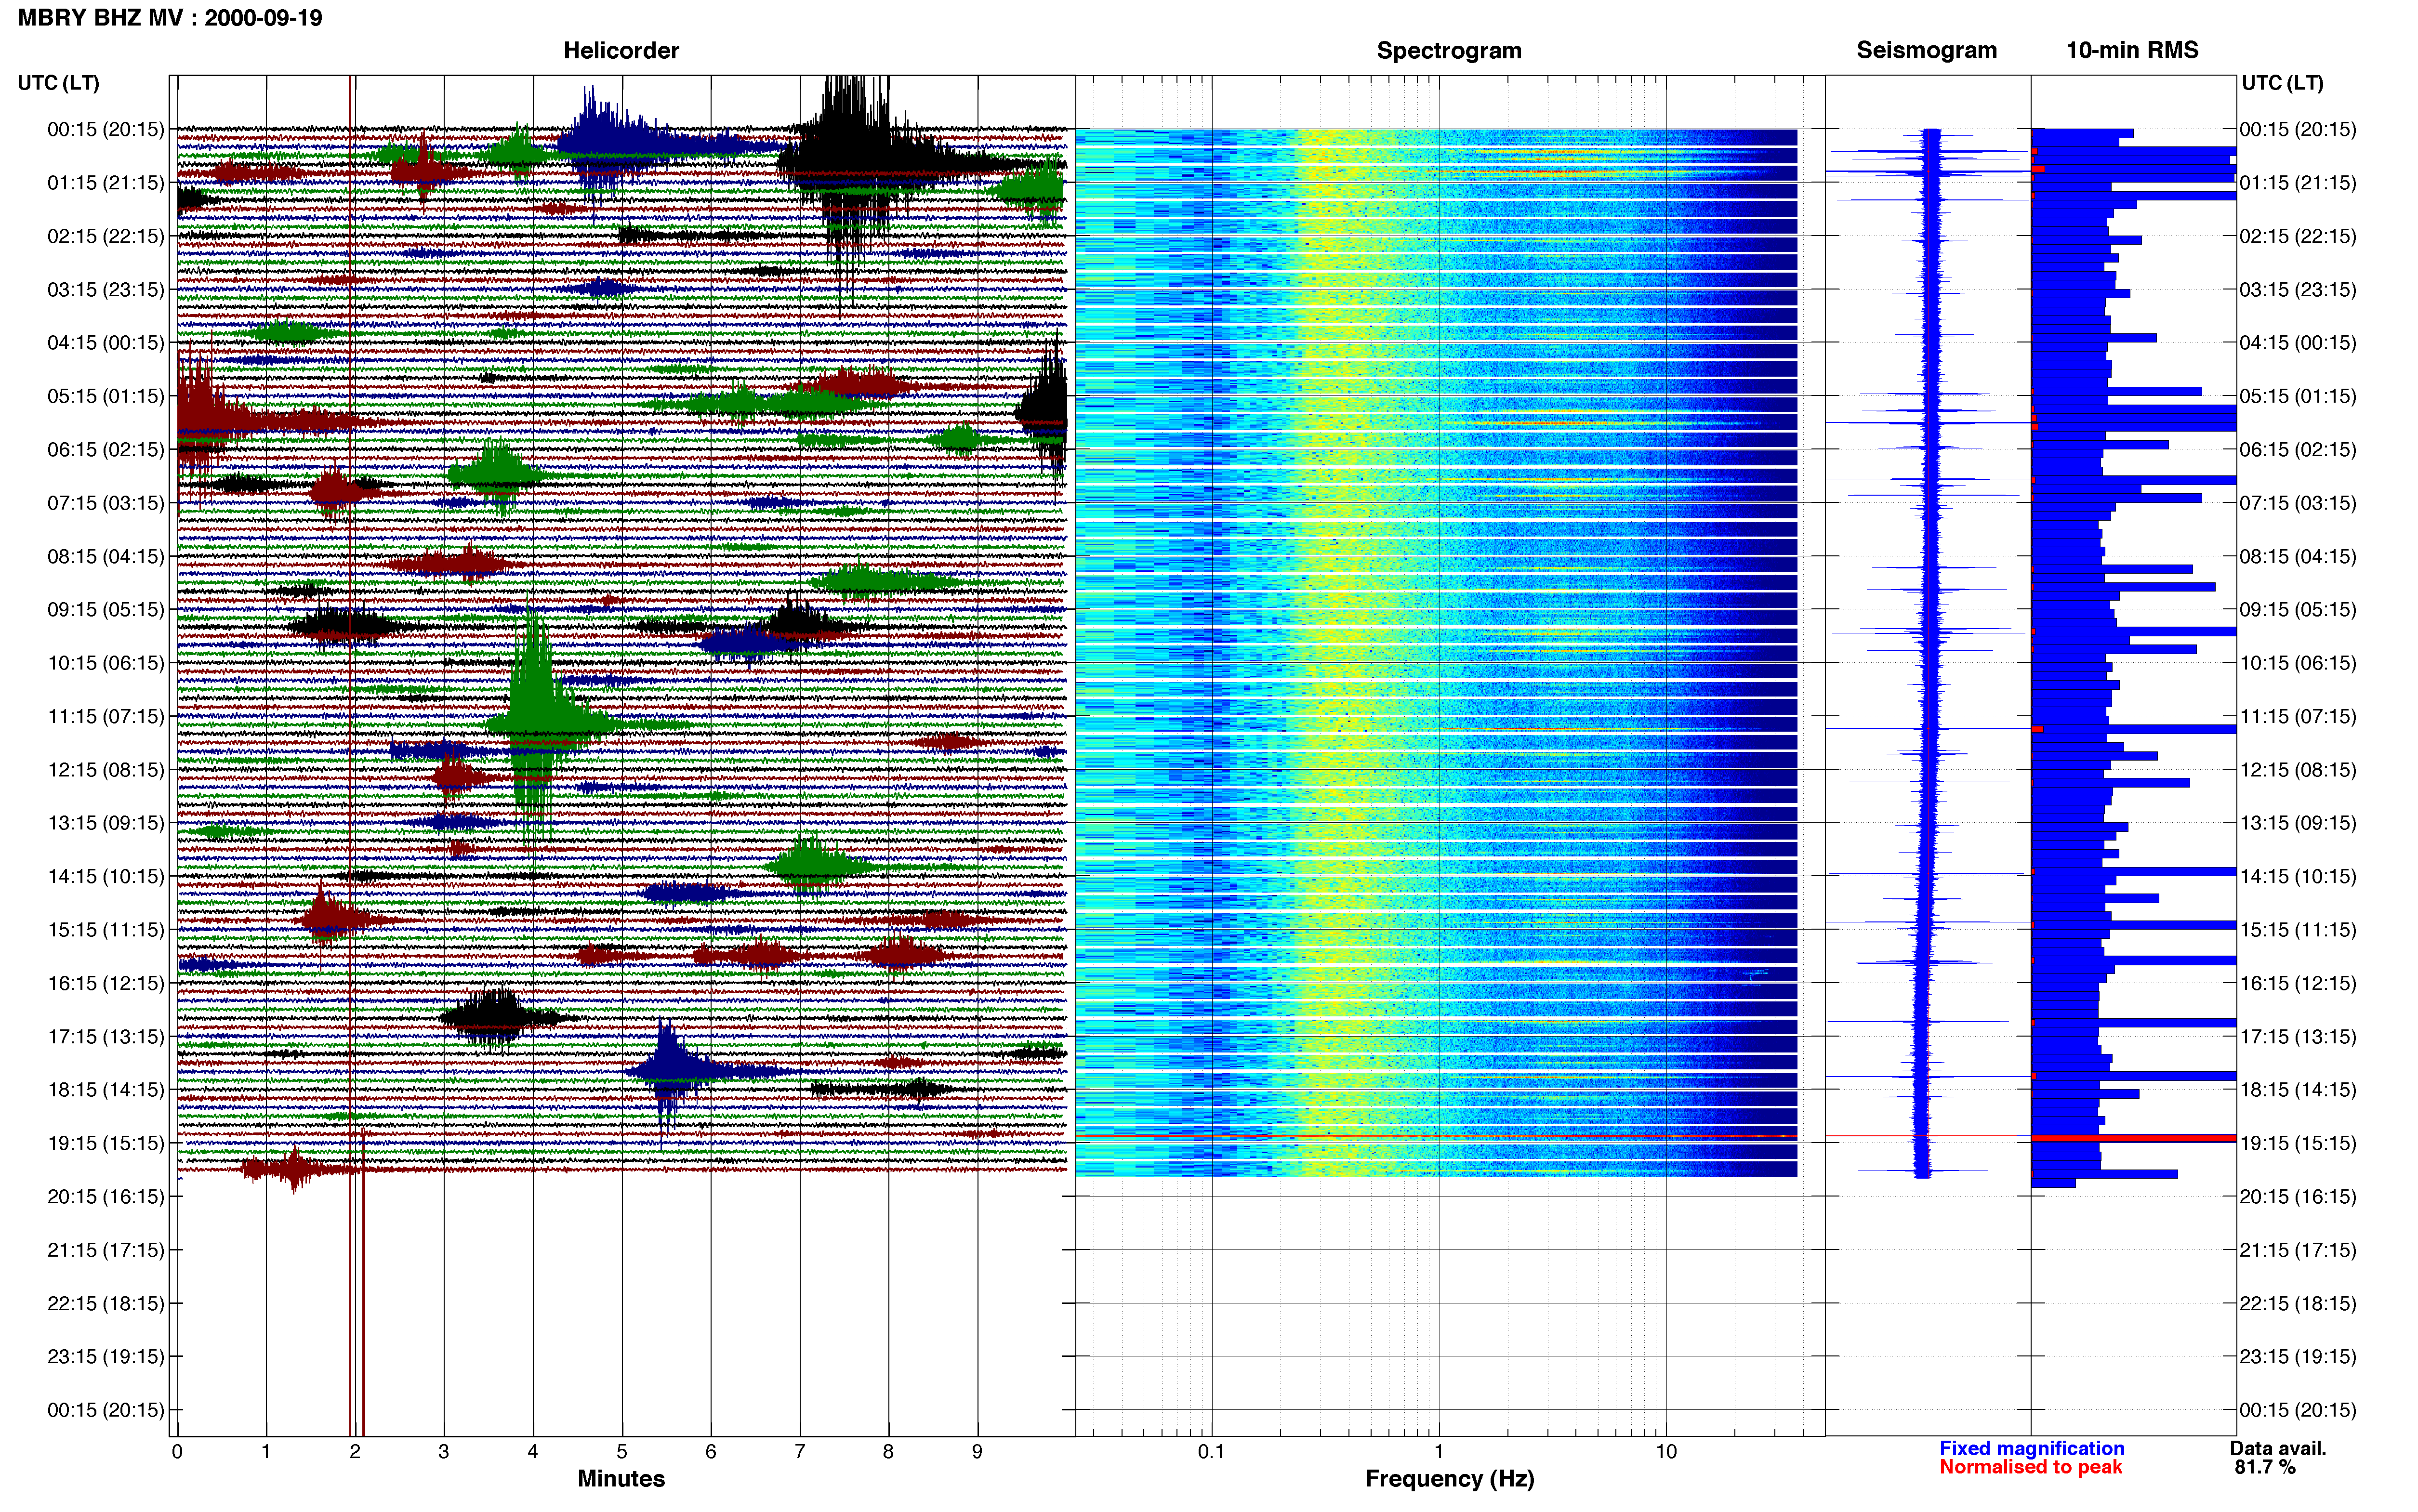
Task: Click the '7' tick on Minutes axis
Action: coord(800,1452)
